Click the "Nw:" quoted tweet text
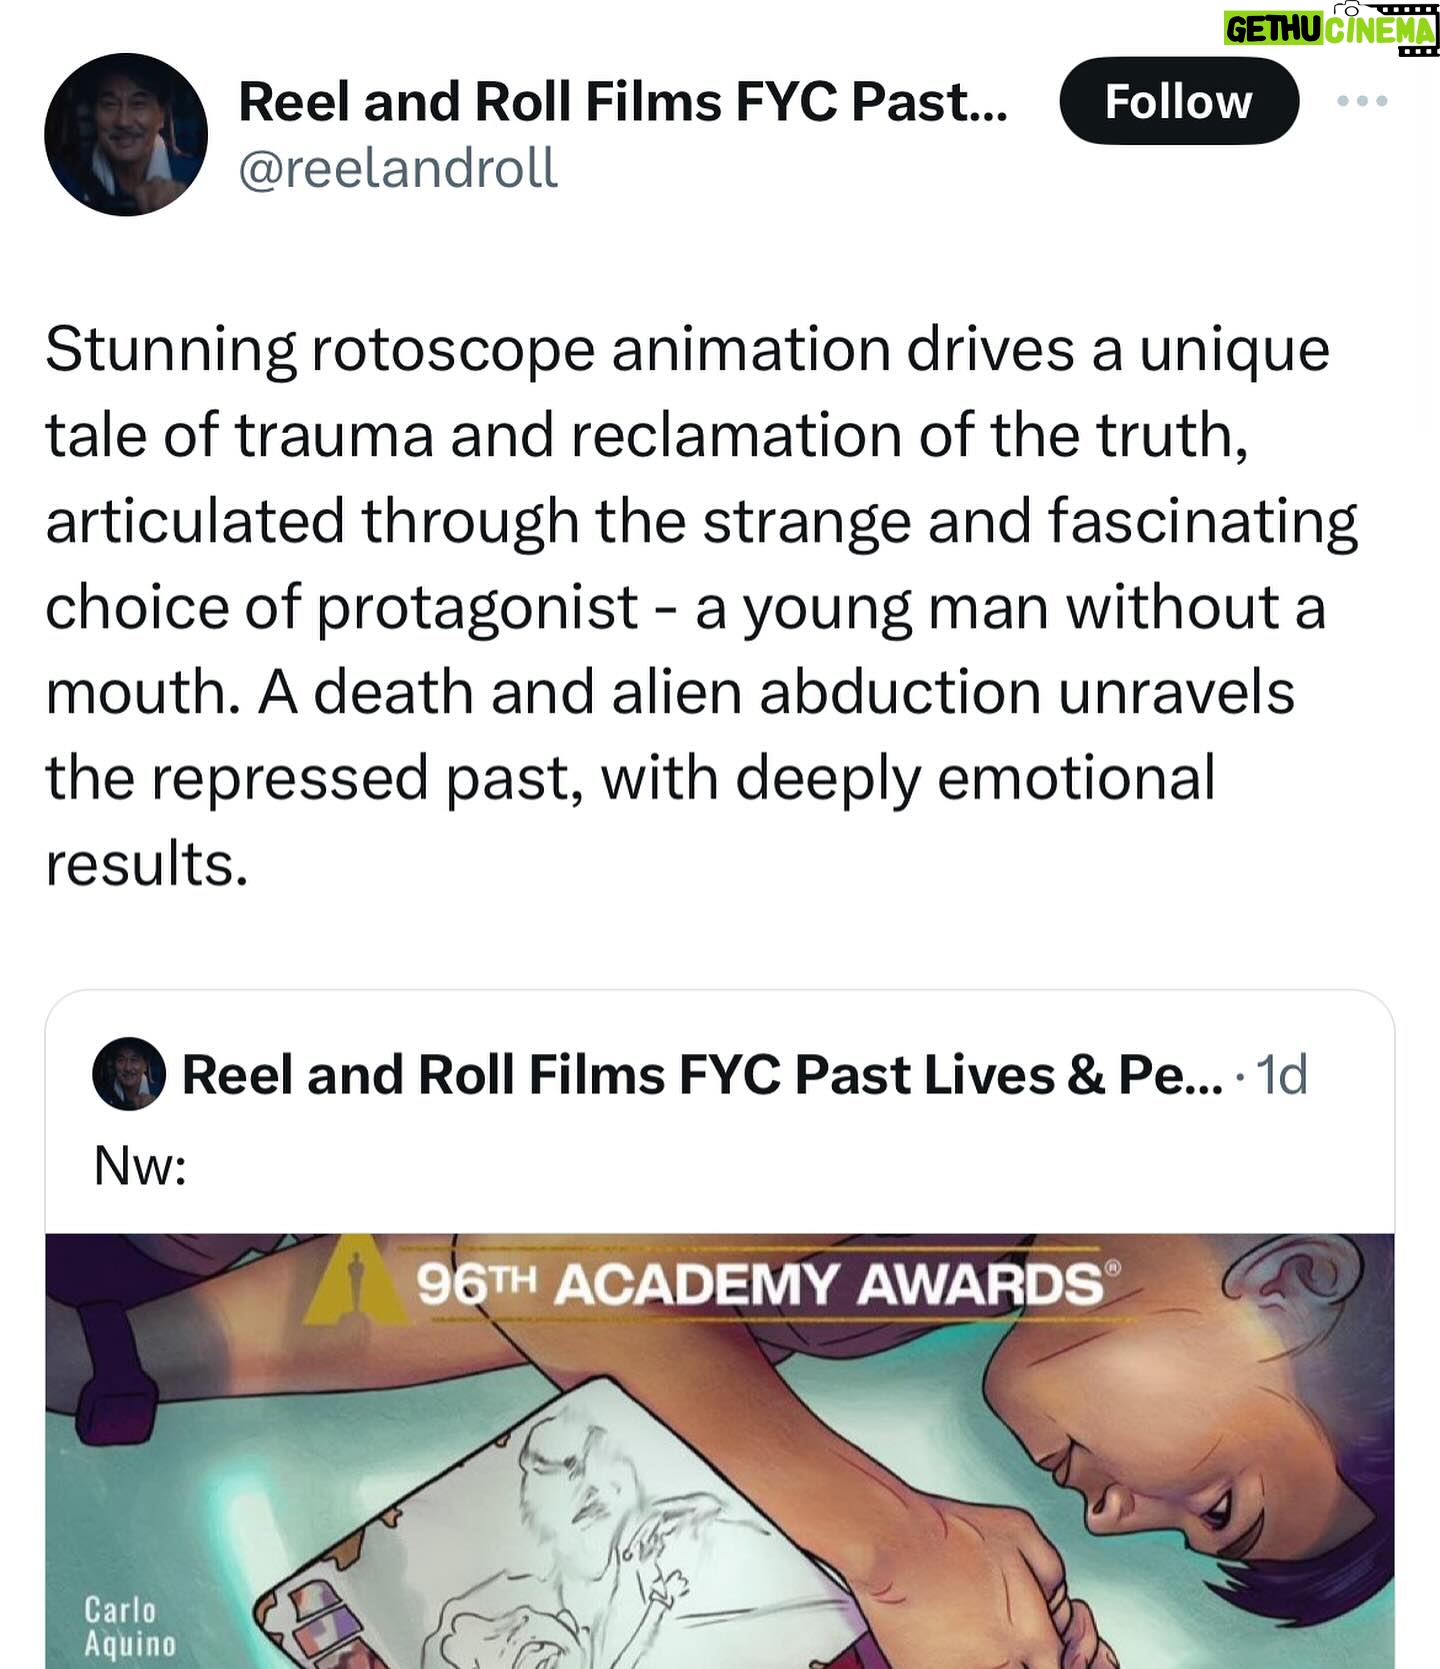 click(140, 1165)
